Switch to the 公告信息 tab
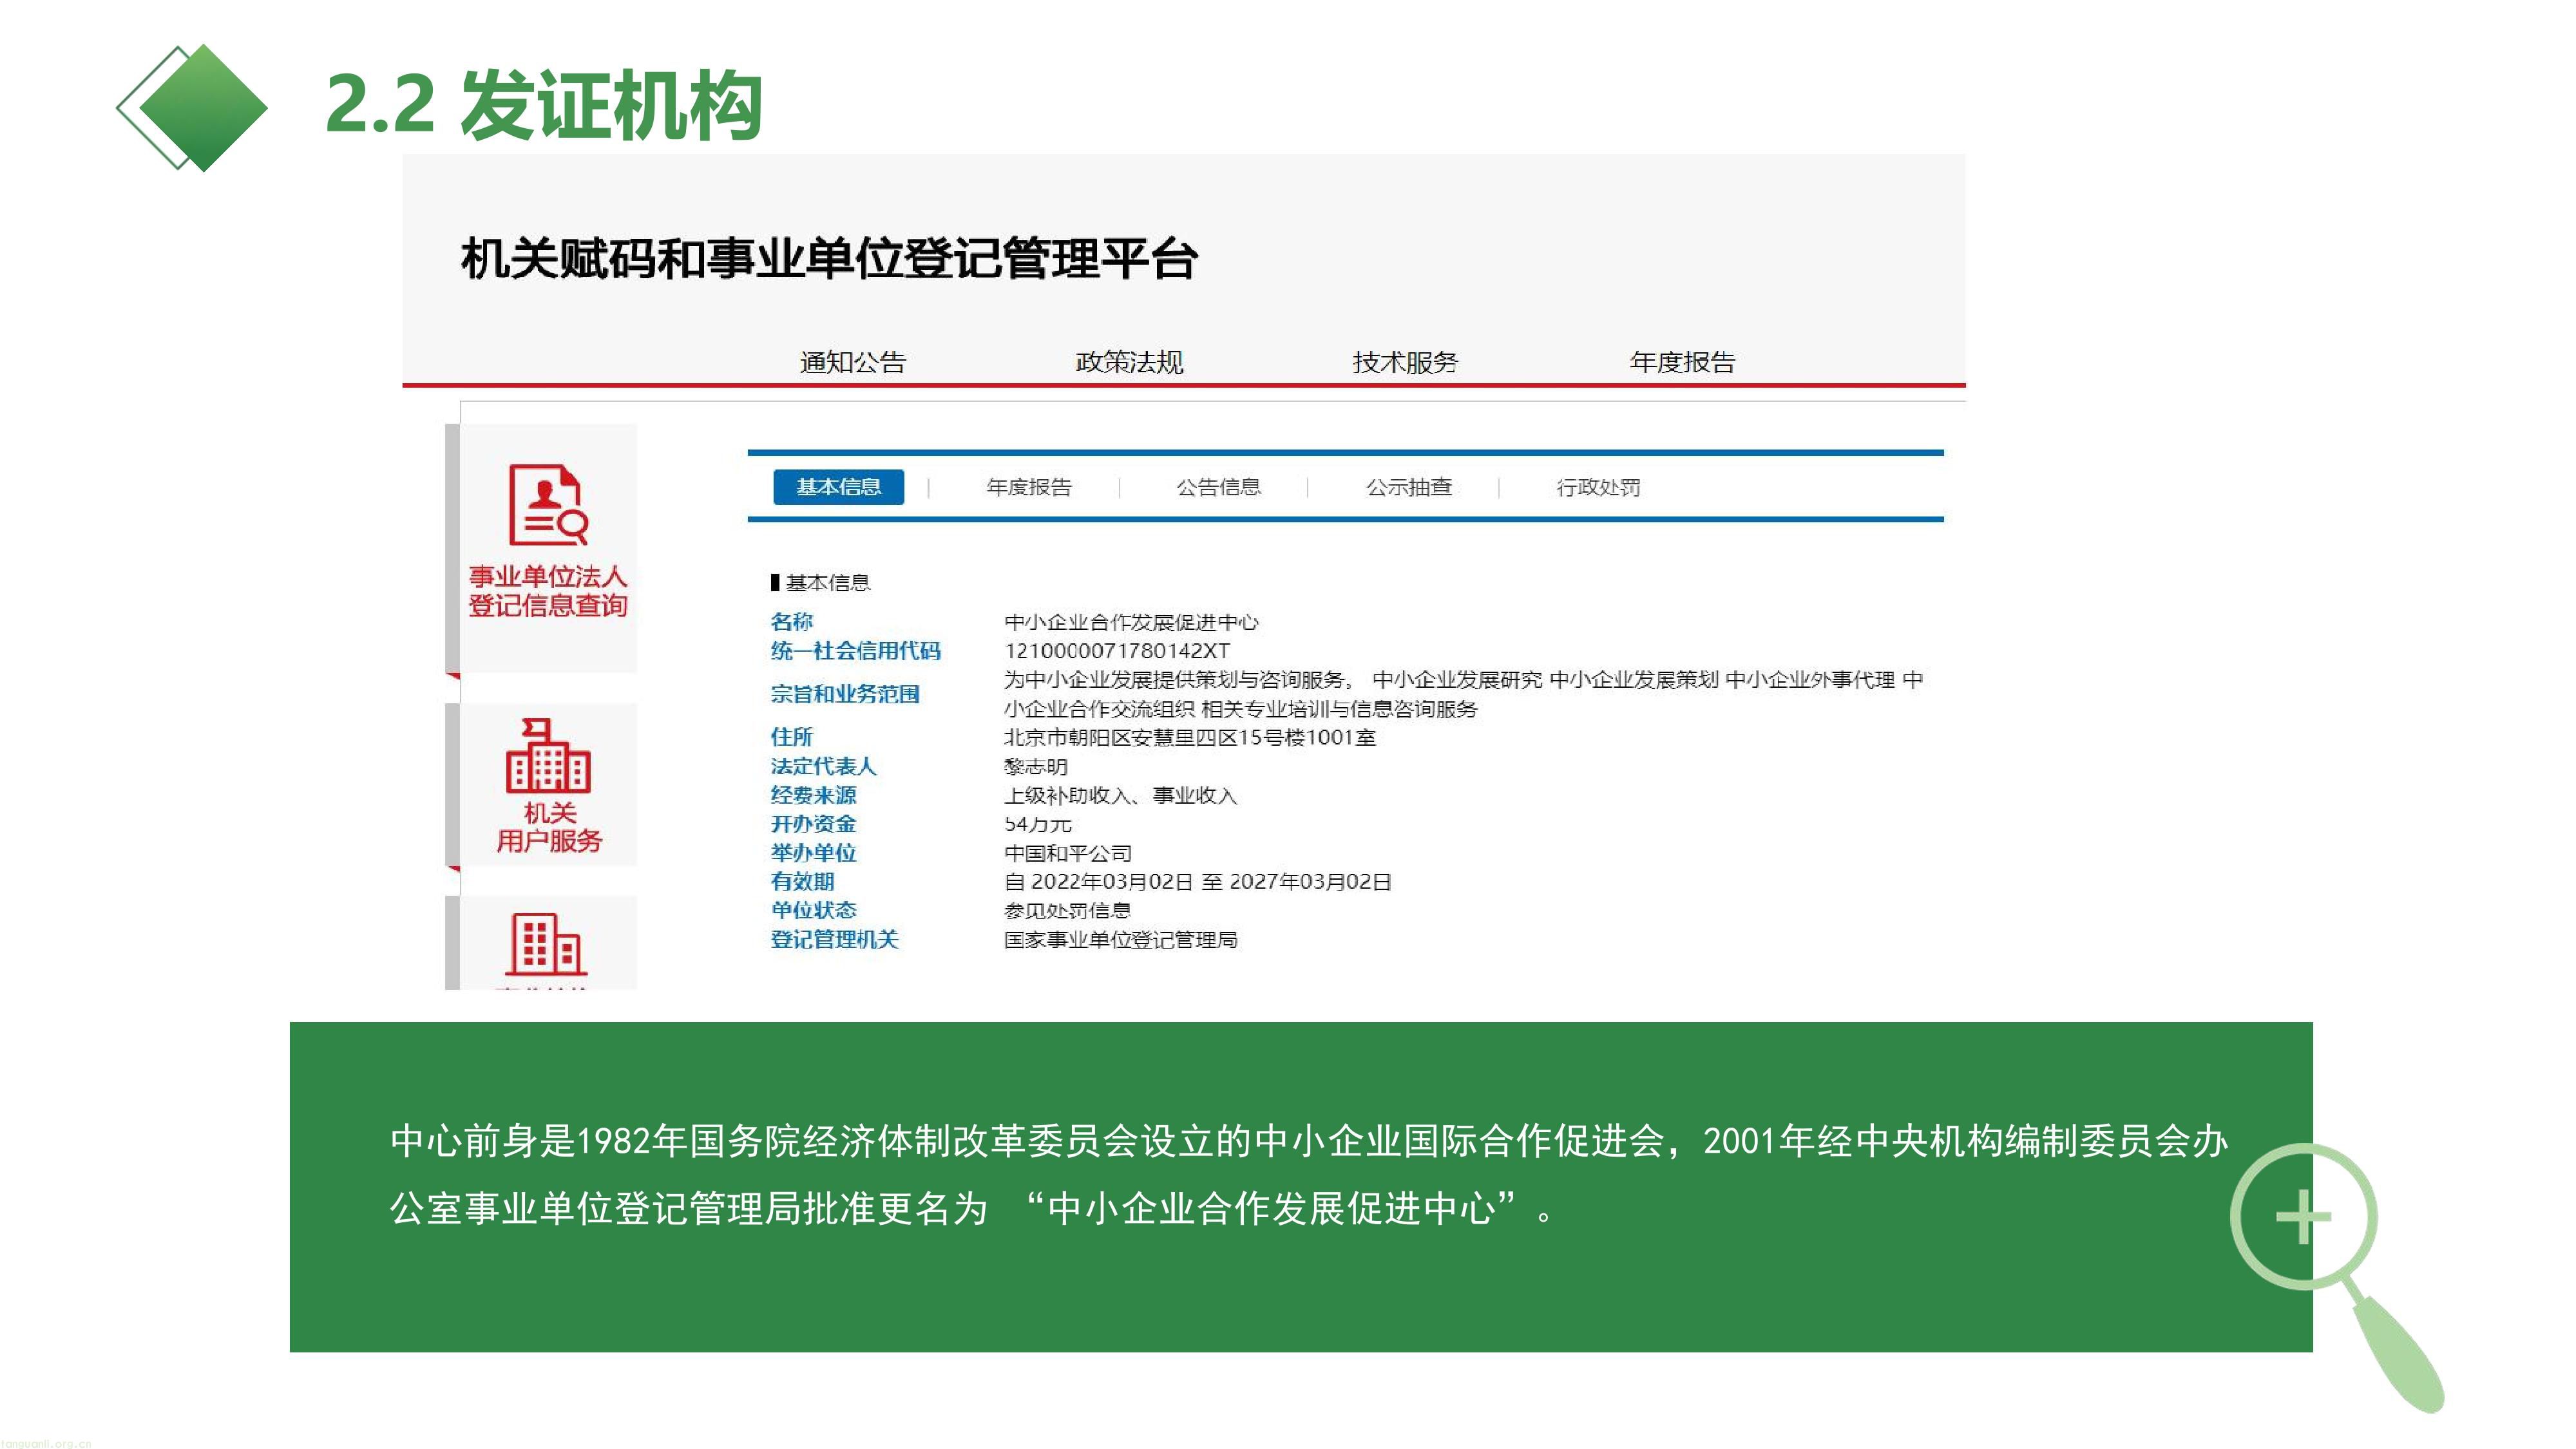 click(x=1218, y=487)
